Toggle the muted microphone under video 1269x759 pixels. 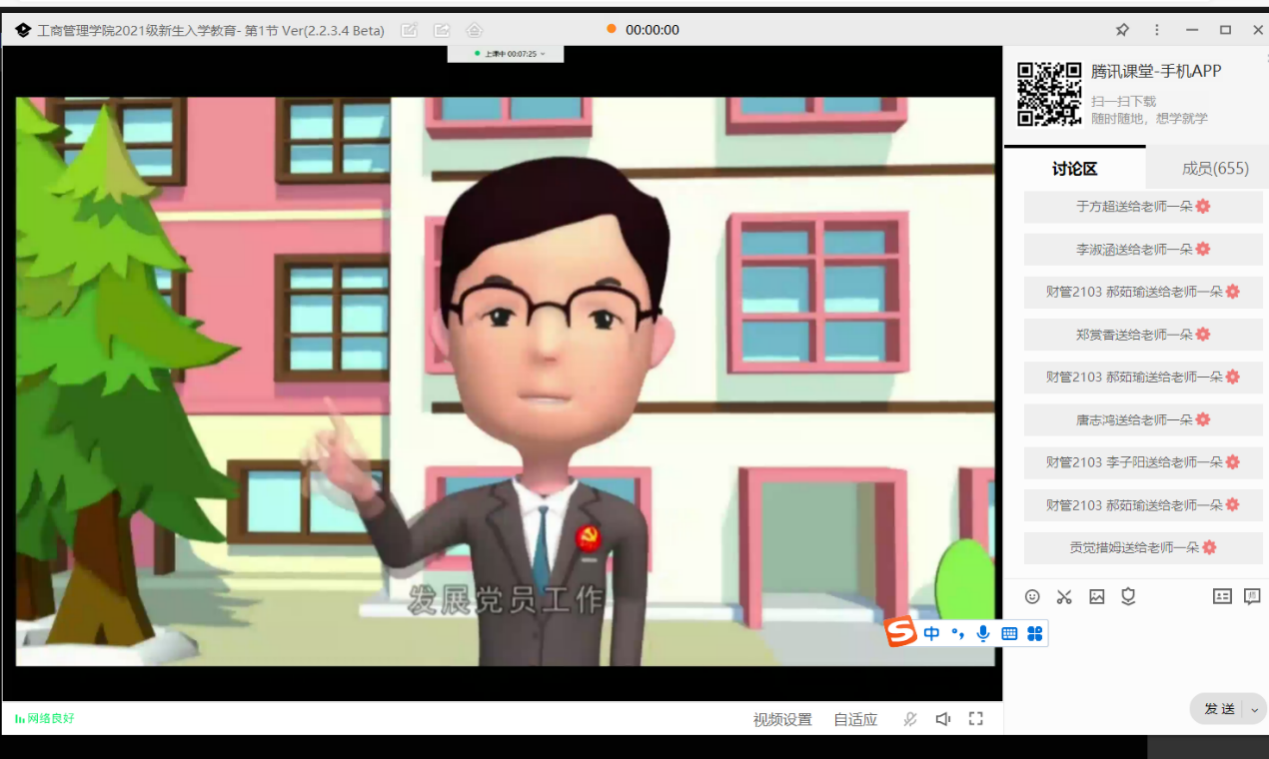910,719
